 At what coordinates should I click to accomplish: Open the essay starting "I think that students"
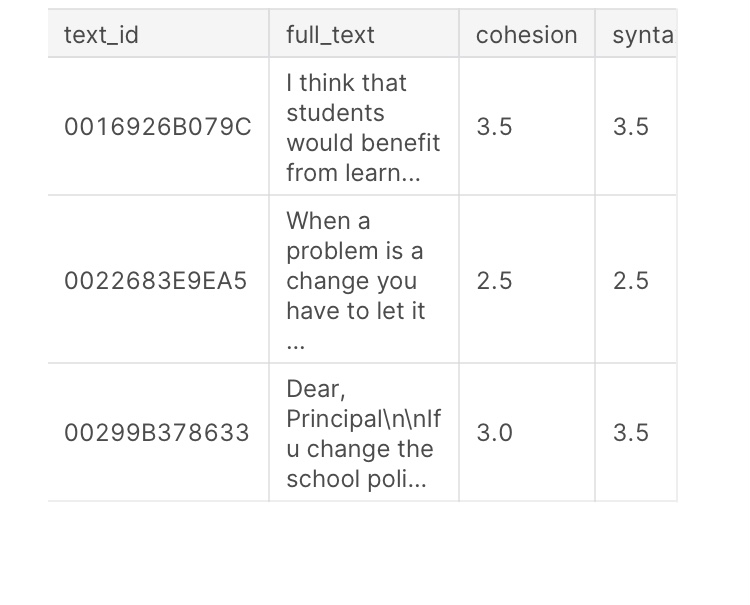(363, 127)
